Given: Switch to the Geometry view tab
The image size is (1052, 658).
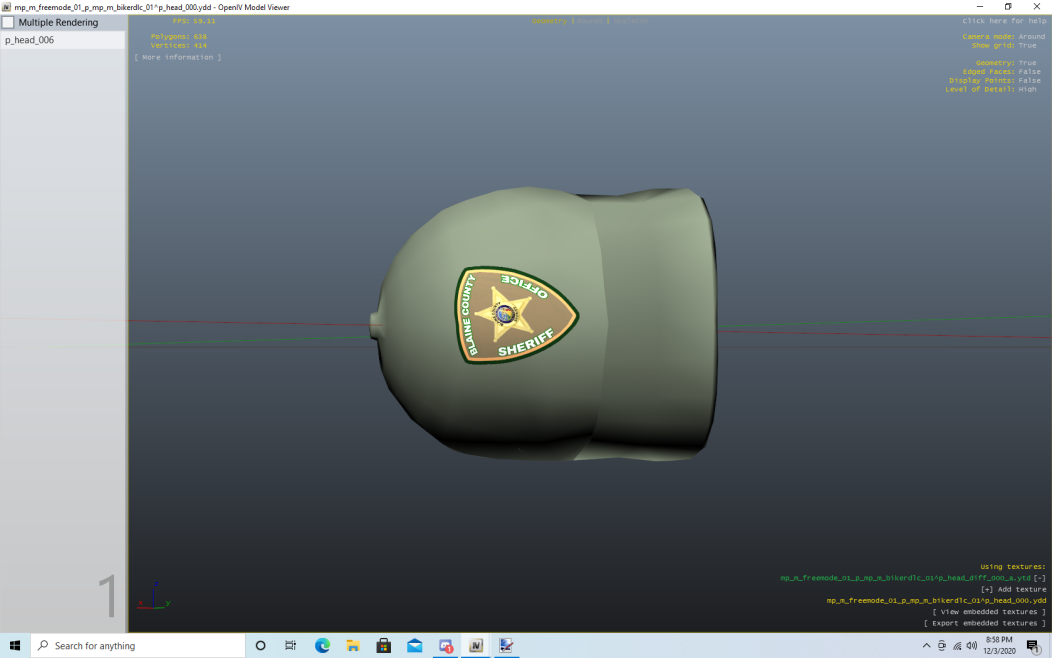Looking at the screenshot, I should pos(549,21).
